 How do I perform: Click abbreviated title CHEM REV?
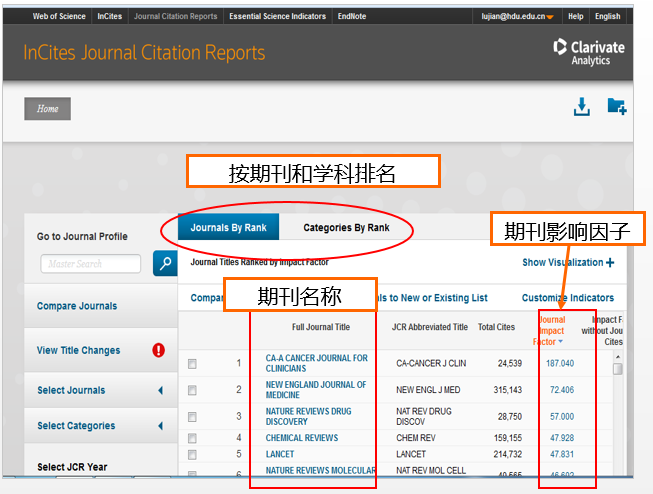pos(416,438)
